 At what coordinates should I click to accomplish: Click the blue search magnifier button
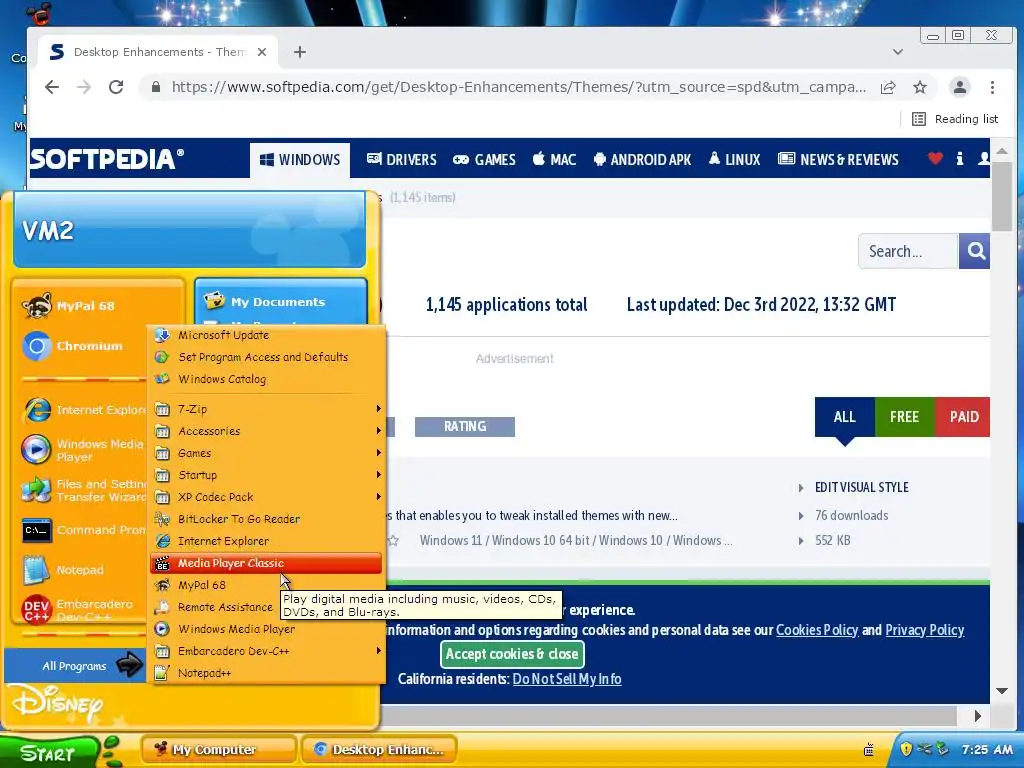(x=975, y=251)
